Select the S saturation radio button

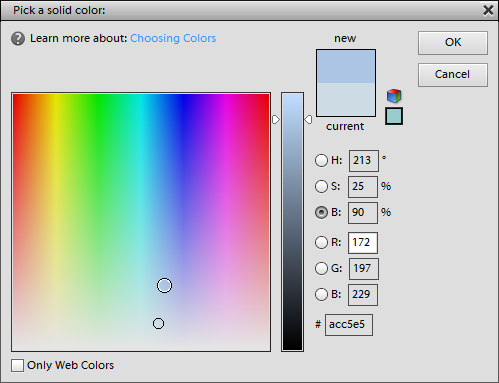click(321, 186)
